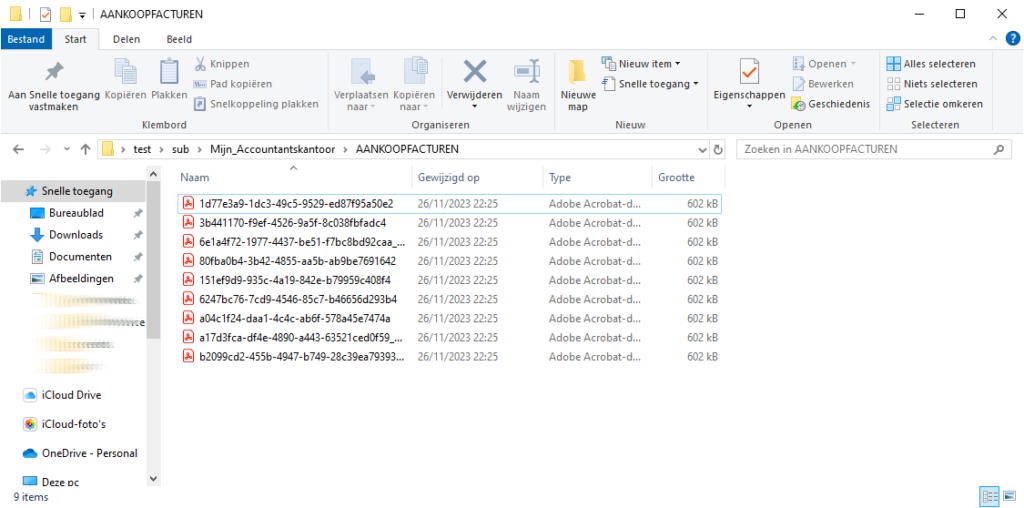This screenshot has height=508, width=1024.
Task: Open Snelle toegang dropdown in Nieuw group
Action: click(x=650, y=84)
